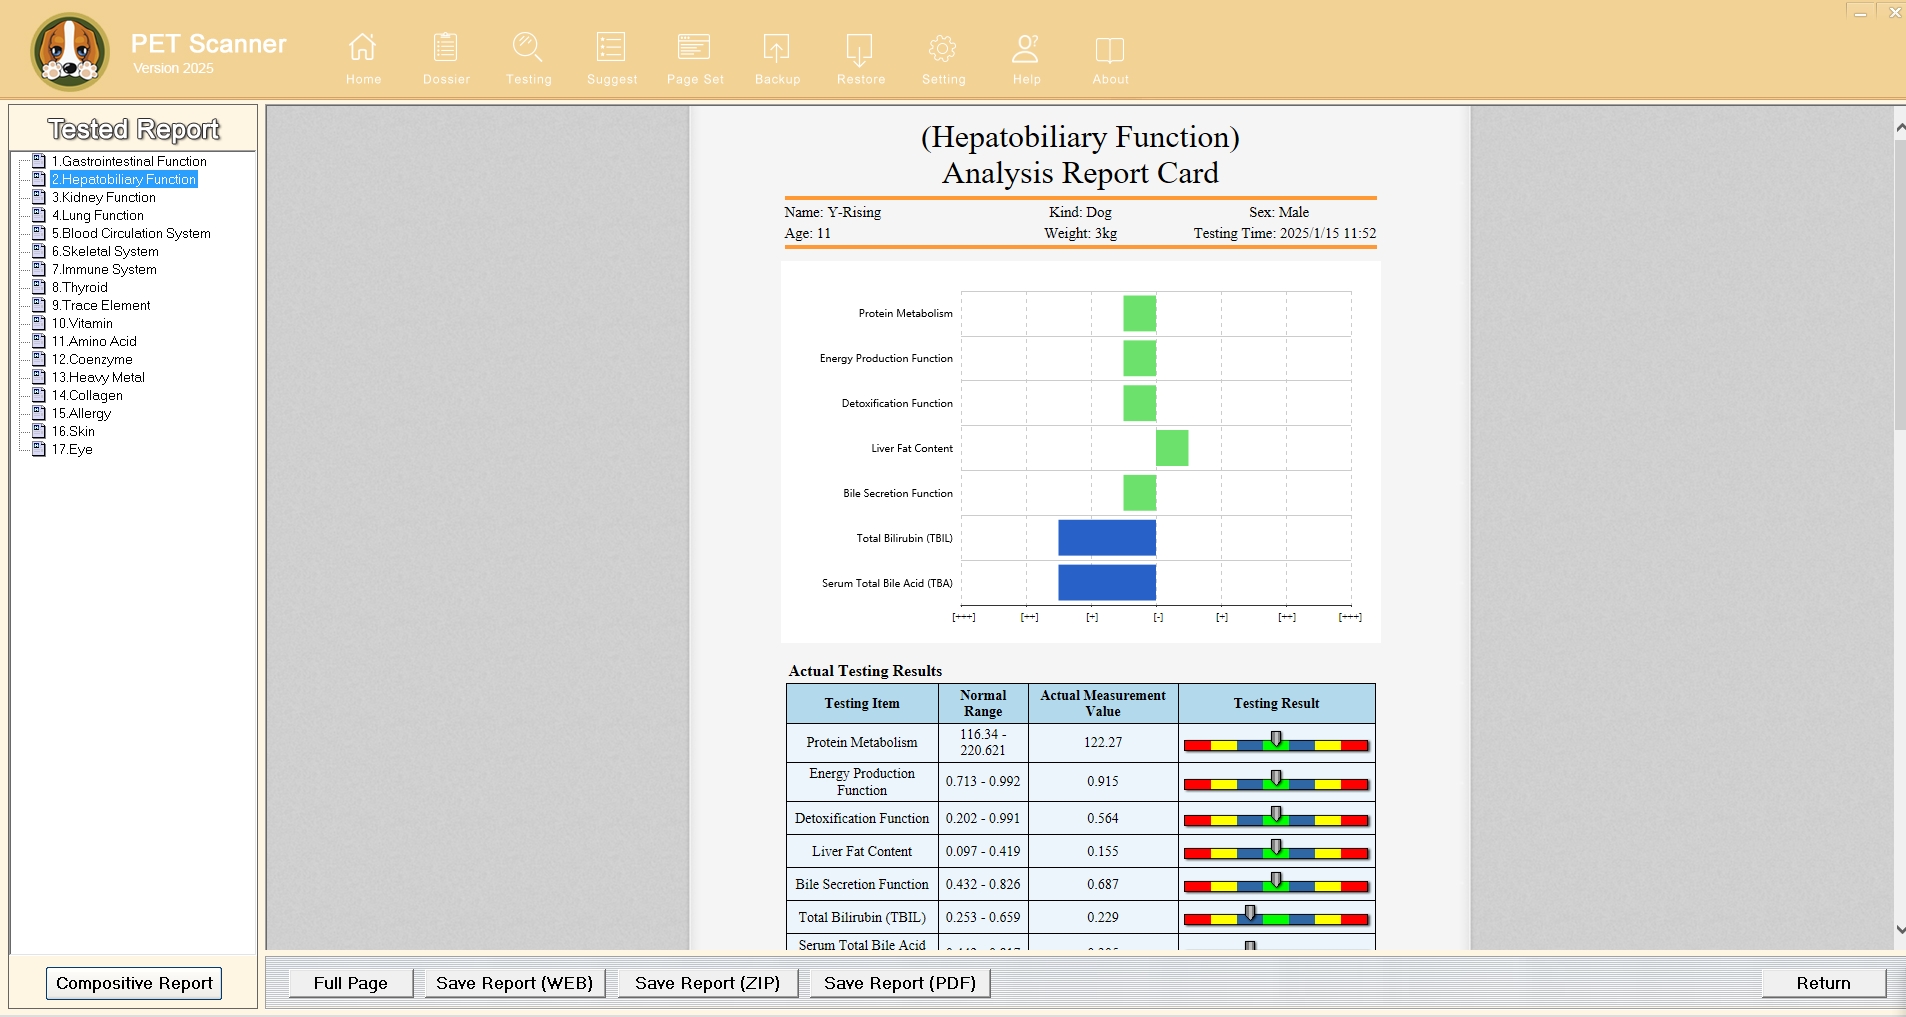This screenshot has height=1017, width=1906.
Task: Open the 17.Eye report entry
Action: point(72,449)
